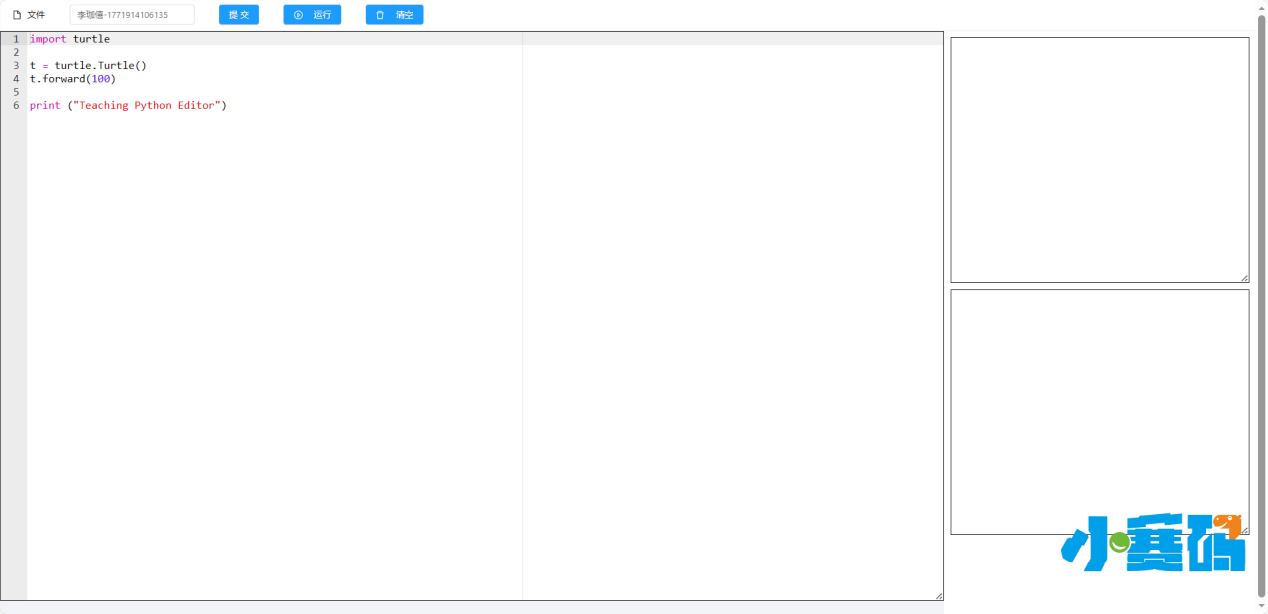Click the 't = turtle.Turtle()' code line

tap(88, 65)
